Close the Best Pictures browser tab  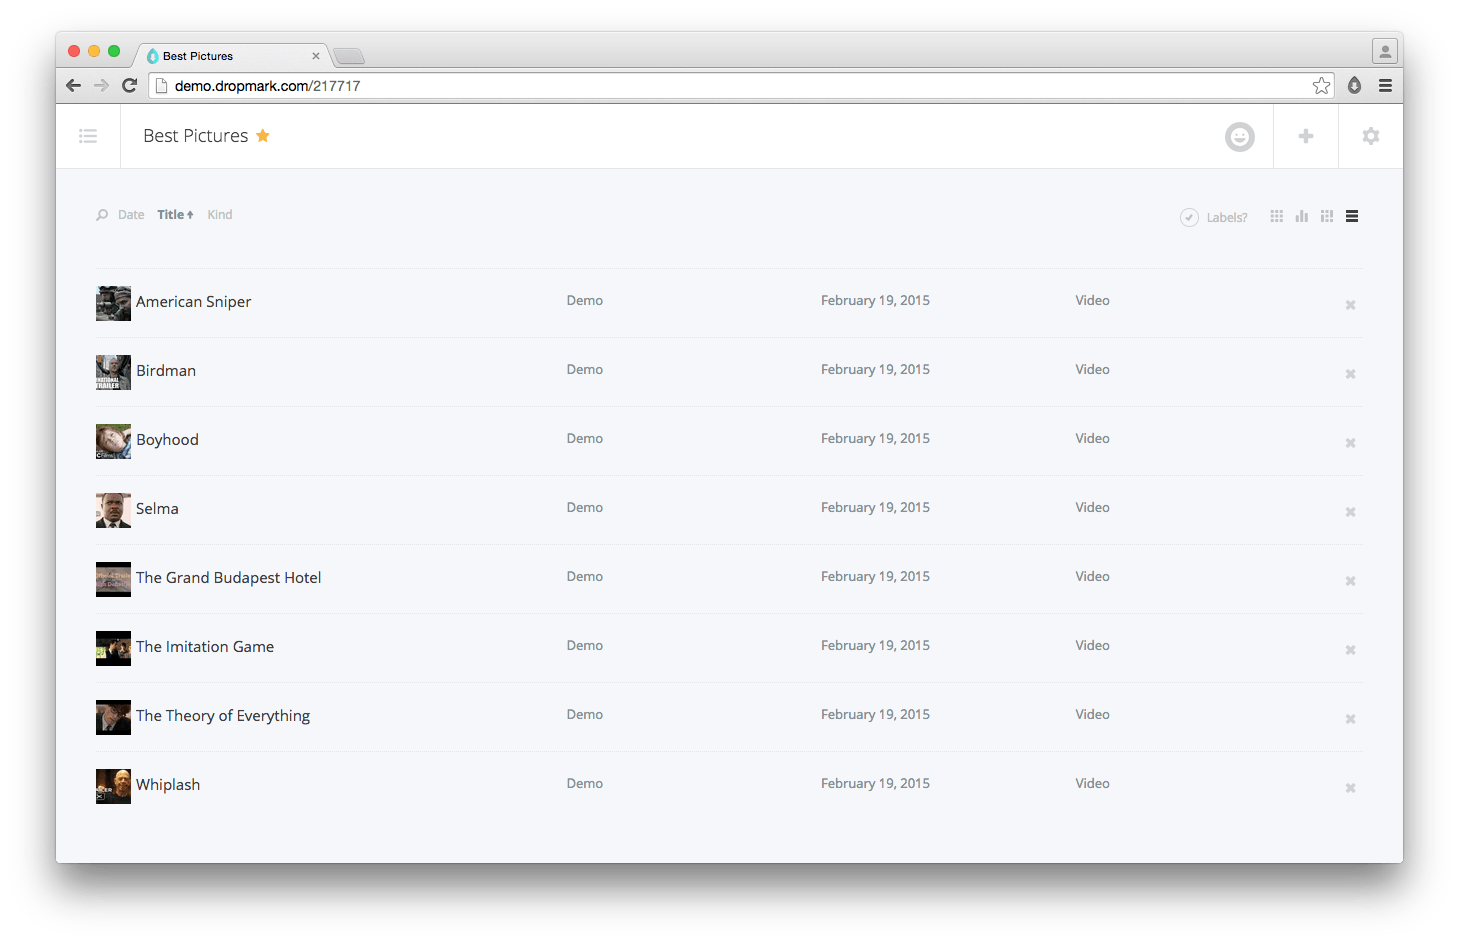pyautogui.click(x=316, y=56)
